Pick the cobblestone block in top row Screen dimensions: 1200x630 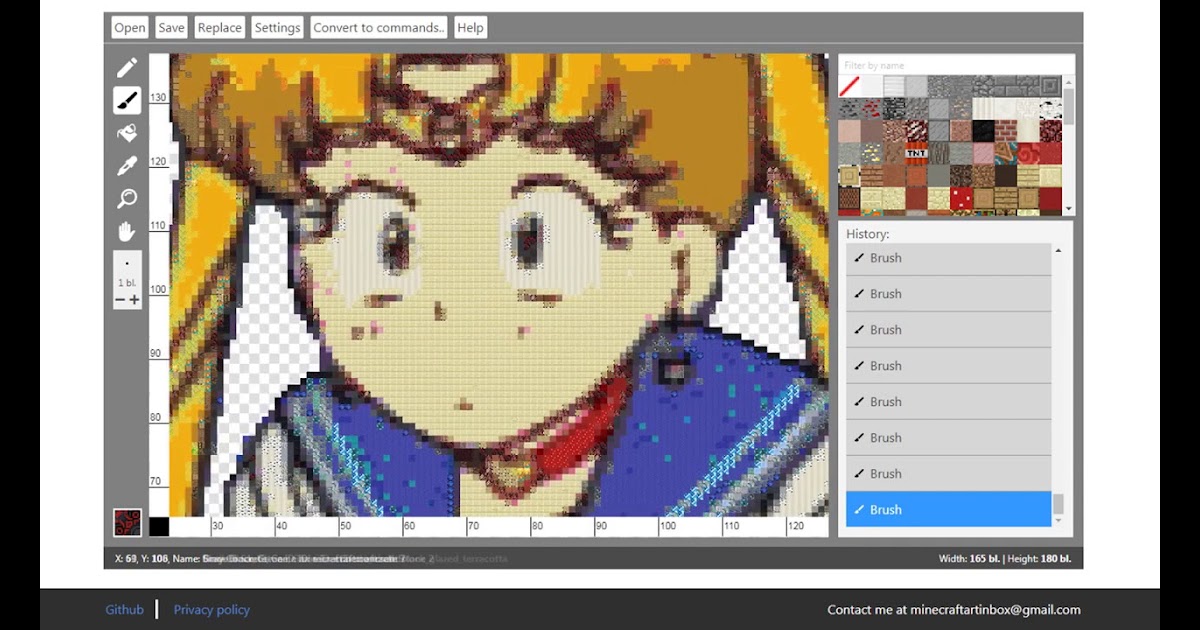(984, 85)
